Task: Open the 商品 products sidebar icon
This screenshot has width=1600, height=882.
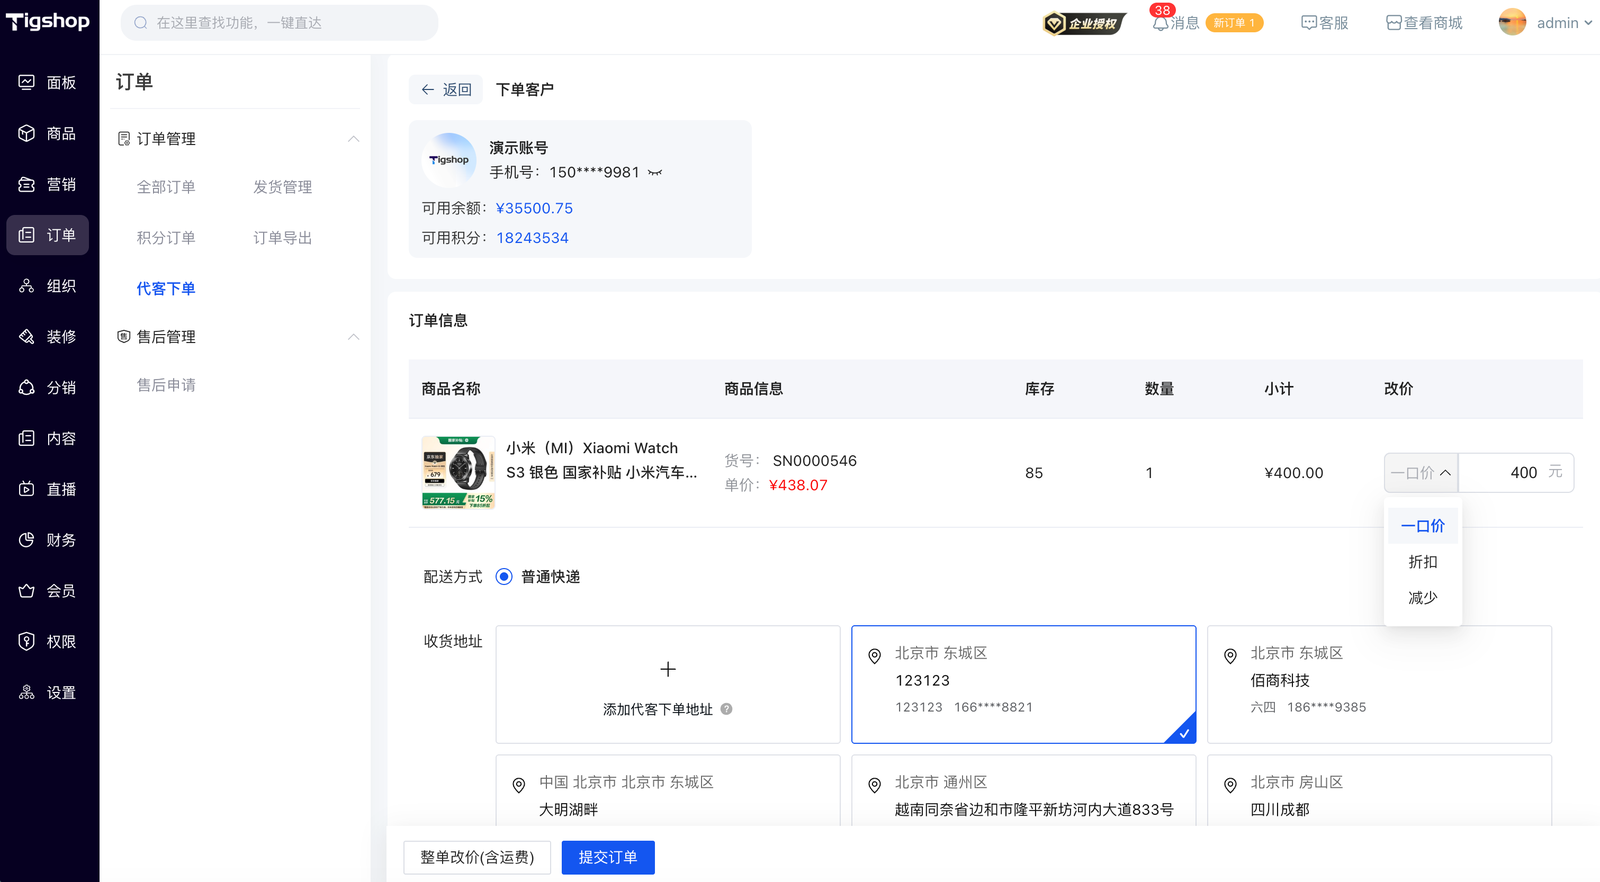Action: point(27,133)
